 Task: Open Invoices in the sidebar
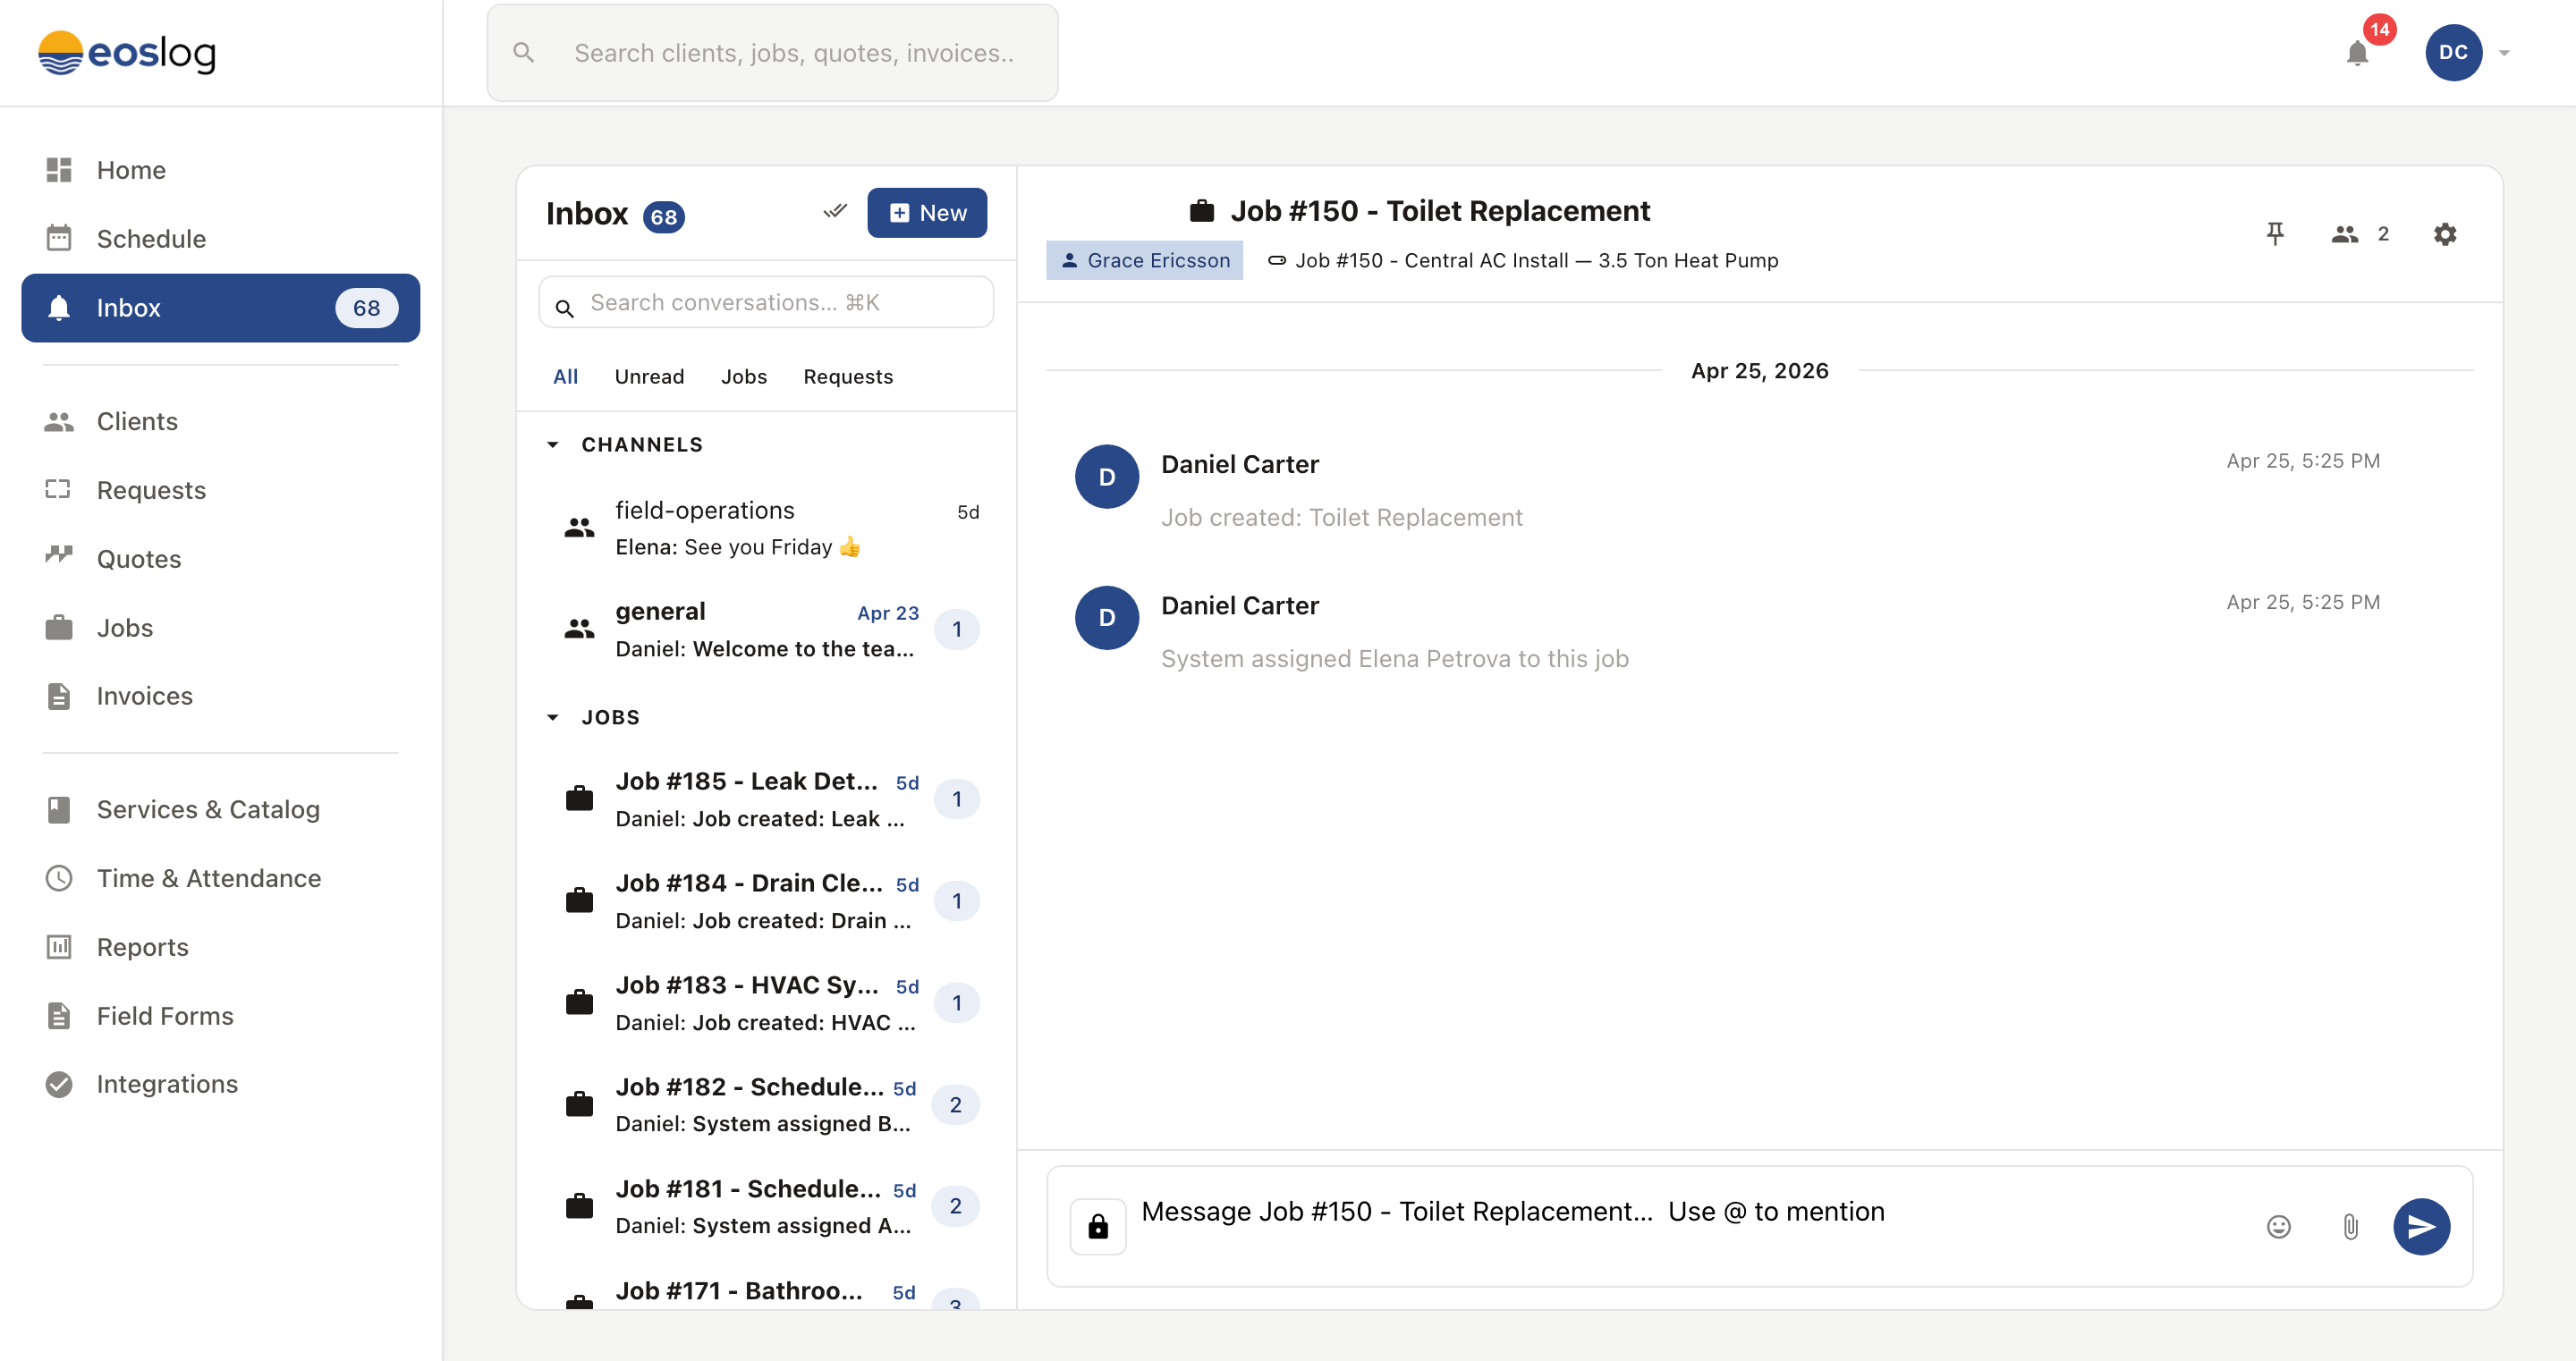coord(220,696)
